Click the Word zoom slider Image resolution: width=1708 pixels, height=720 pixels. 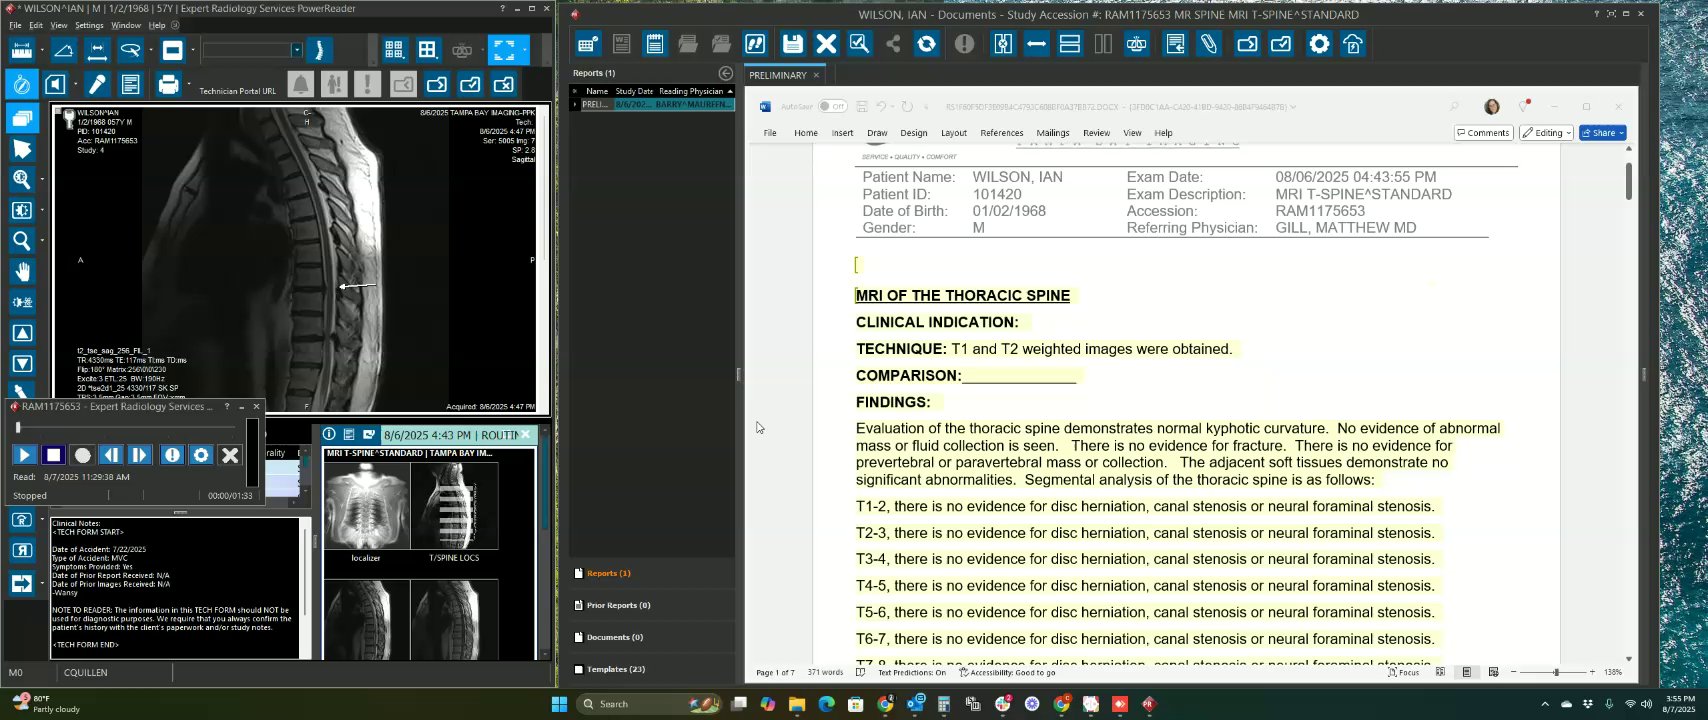click(x=1555, y=673)
